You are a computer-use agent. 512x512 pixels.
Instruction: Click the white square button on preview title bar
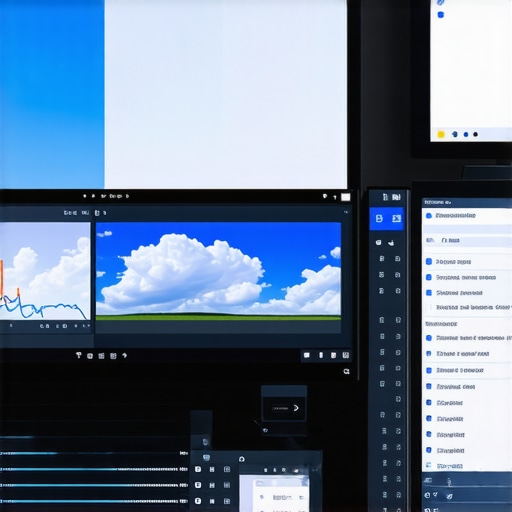point(346,197)
